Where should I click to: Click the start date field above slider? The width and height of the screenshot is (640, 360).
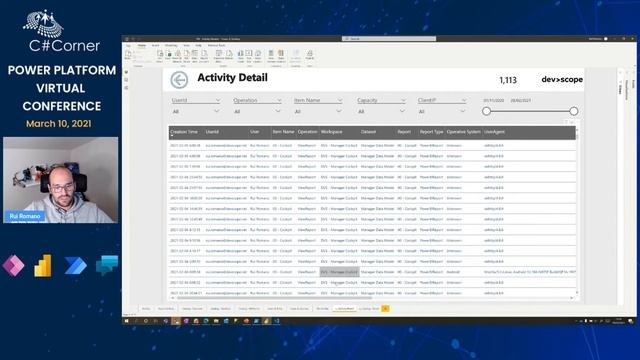[x=493, y=100]
